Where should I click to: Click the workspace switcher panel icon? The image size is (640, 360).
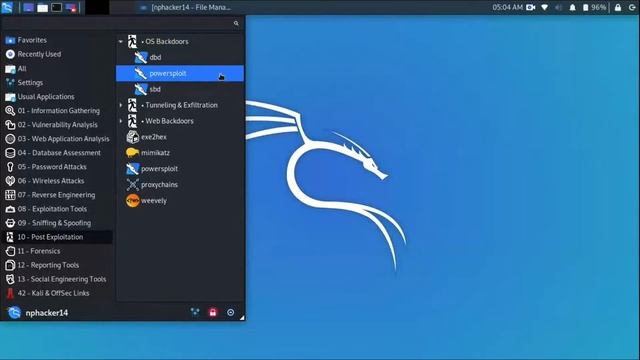click(x=71, y=7)
